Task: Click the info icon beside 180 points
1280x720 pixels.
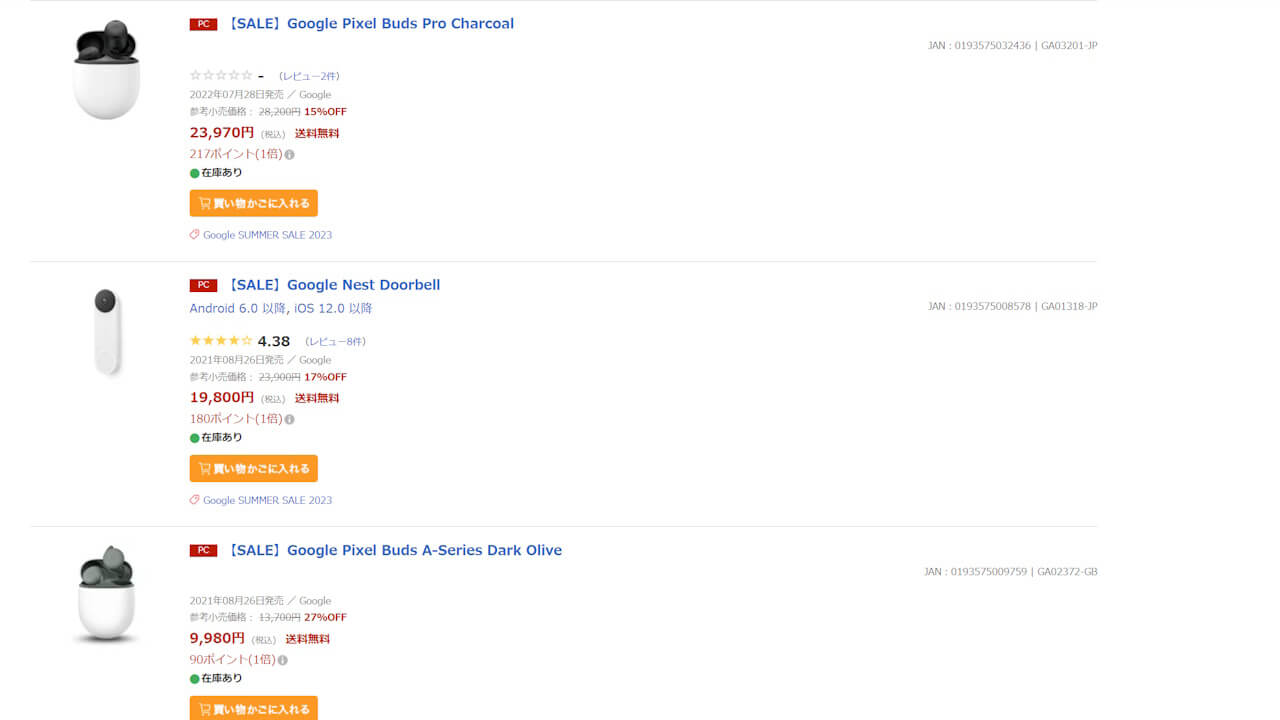Action: pos(290,420)
